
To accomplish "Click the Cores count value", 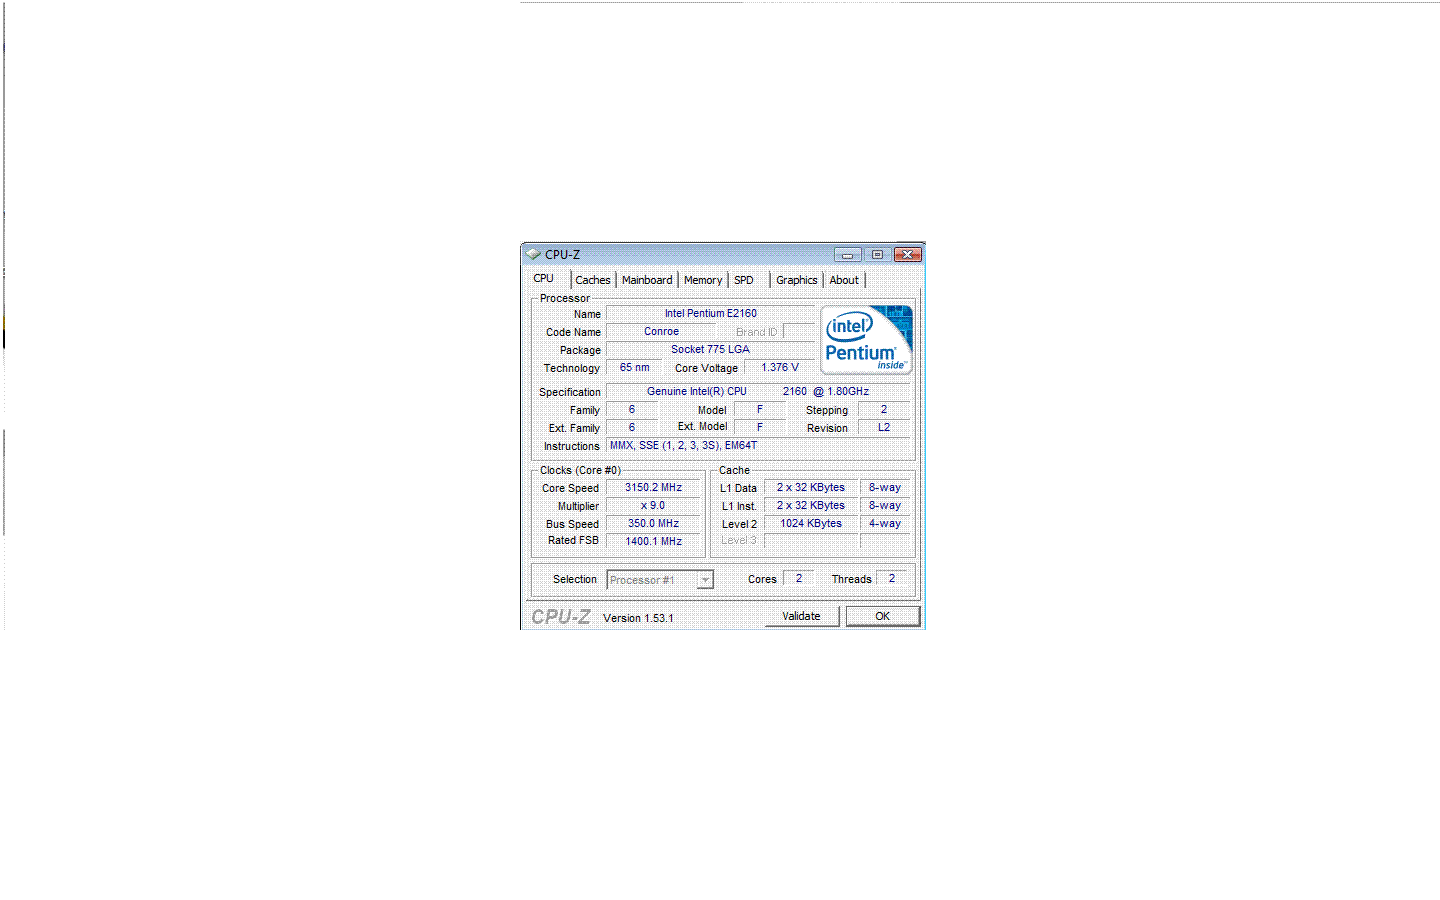I will click(x=799, y=578).
